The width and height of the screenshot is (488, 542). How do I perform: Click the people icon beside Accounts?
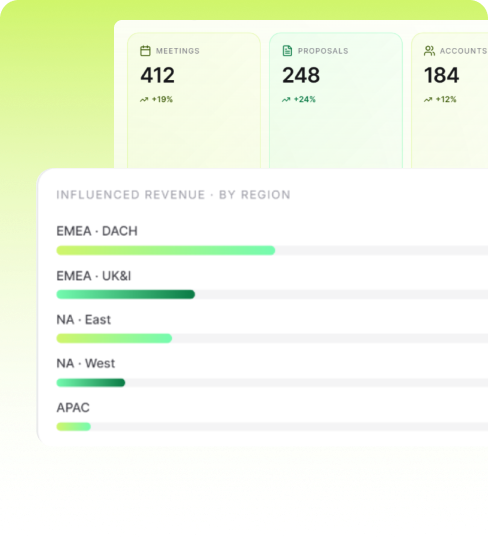[429, 51]
